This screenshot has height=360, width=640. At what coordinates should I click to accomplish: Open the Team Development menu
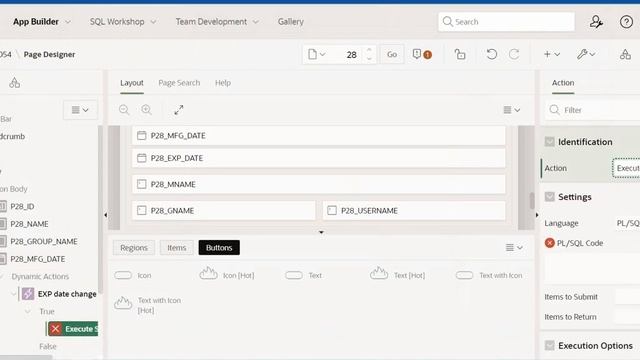click(217, 22)
